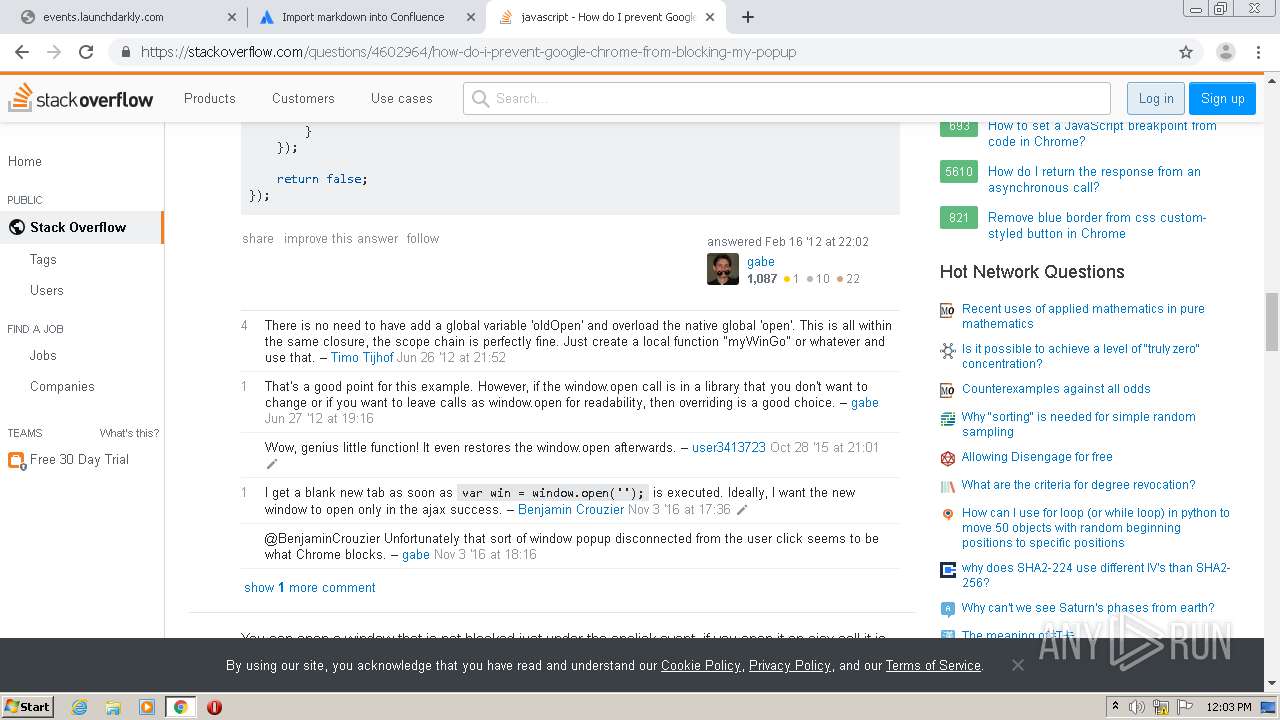Open user3413723's profile link
This screenshot has width=1280, height=720.
(x=729, y=447)
